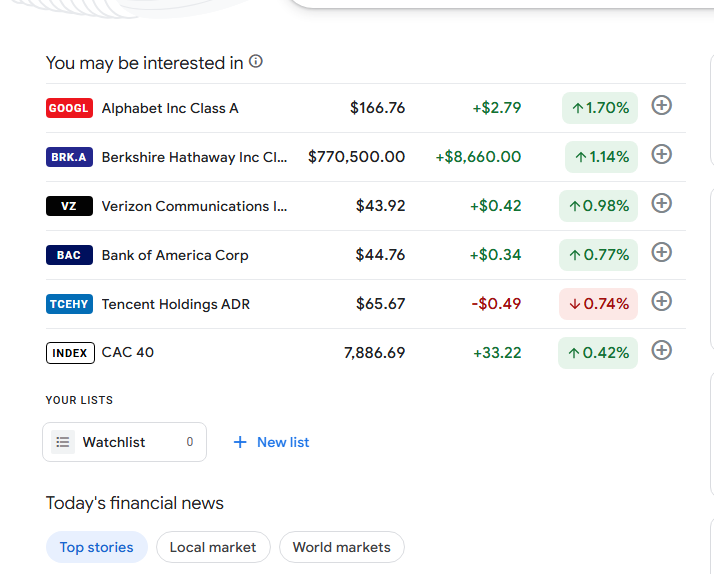Screen dimensions: 714x574
Task: Click the BAC ticker badge
Action: click(x=69, y=255)
